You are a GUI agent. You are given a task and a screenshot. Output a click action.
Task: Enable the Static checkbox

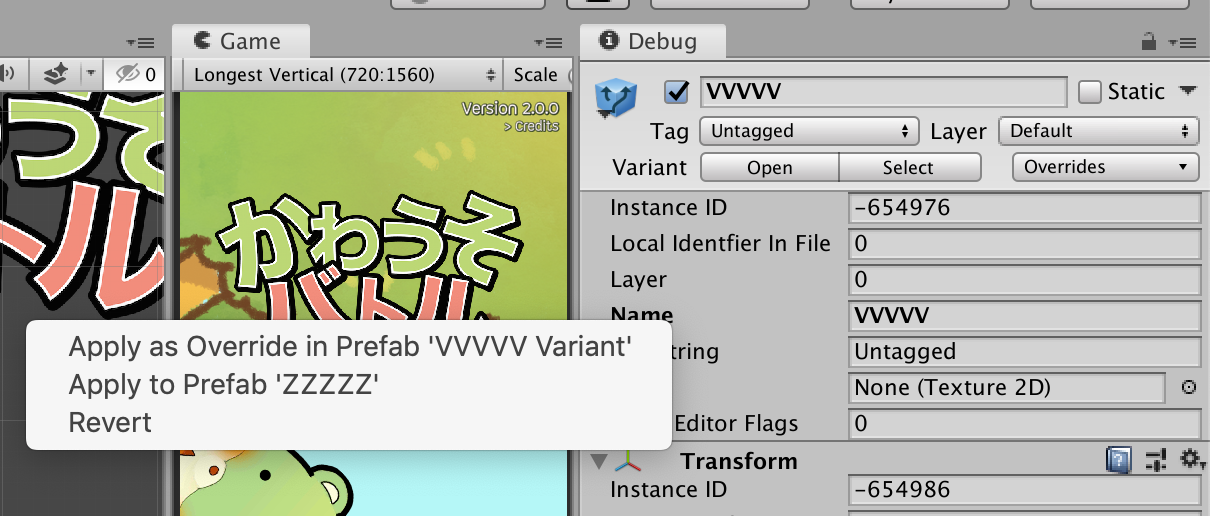click(1090, 92)
